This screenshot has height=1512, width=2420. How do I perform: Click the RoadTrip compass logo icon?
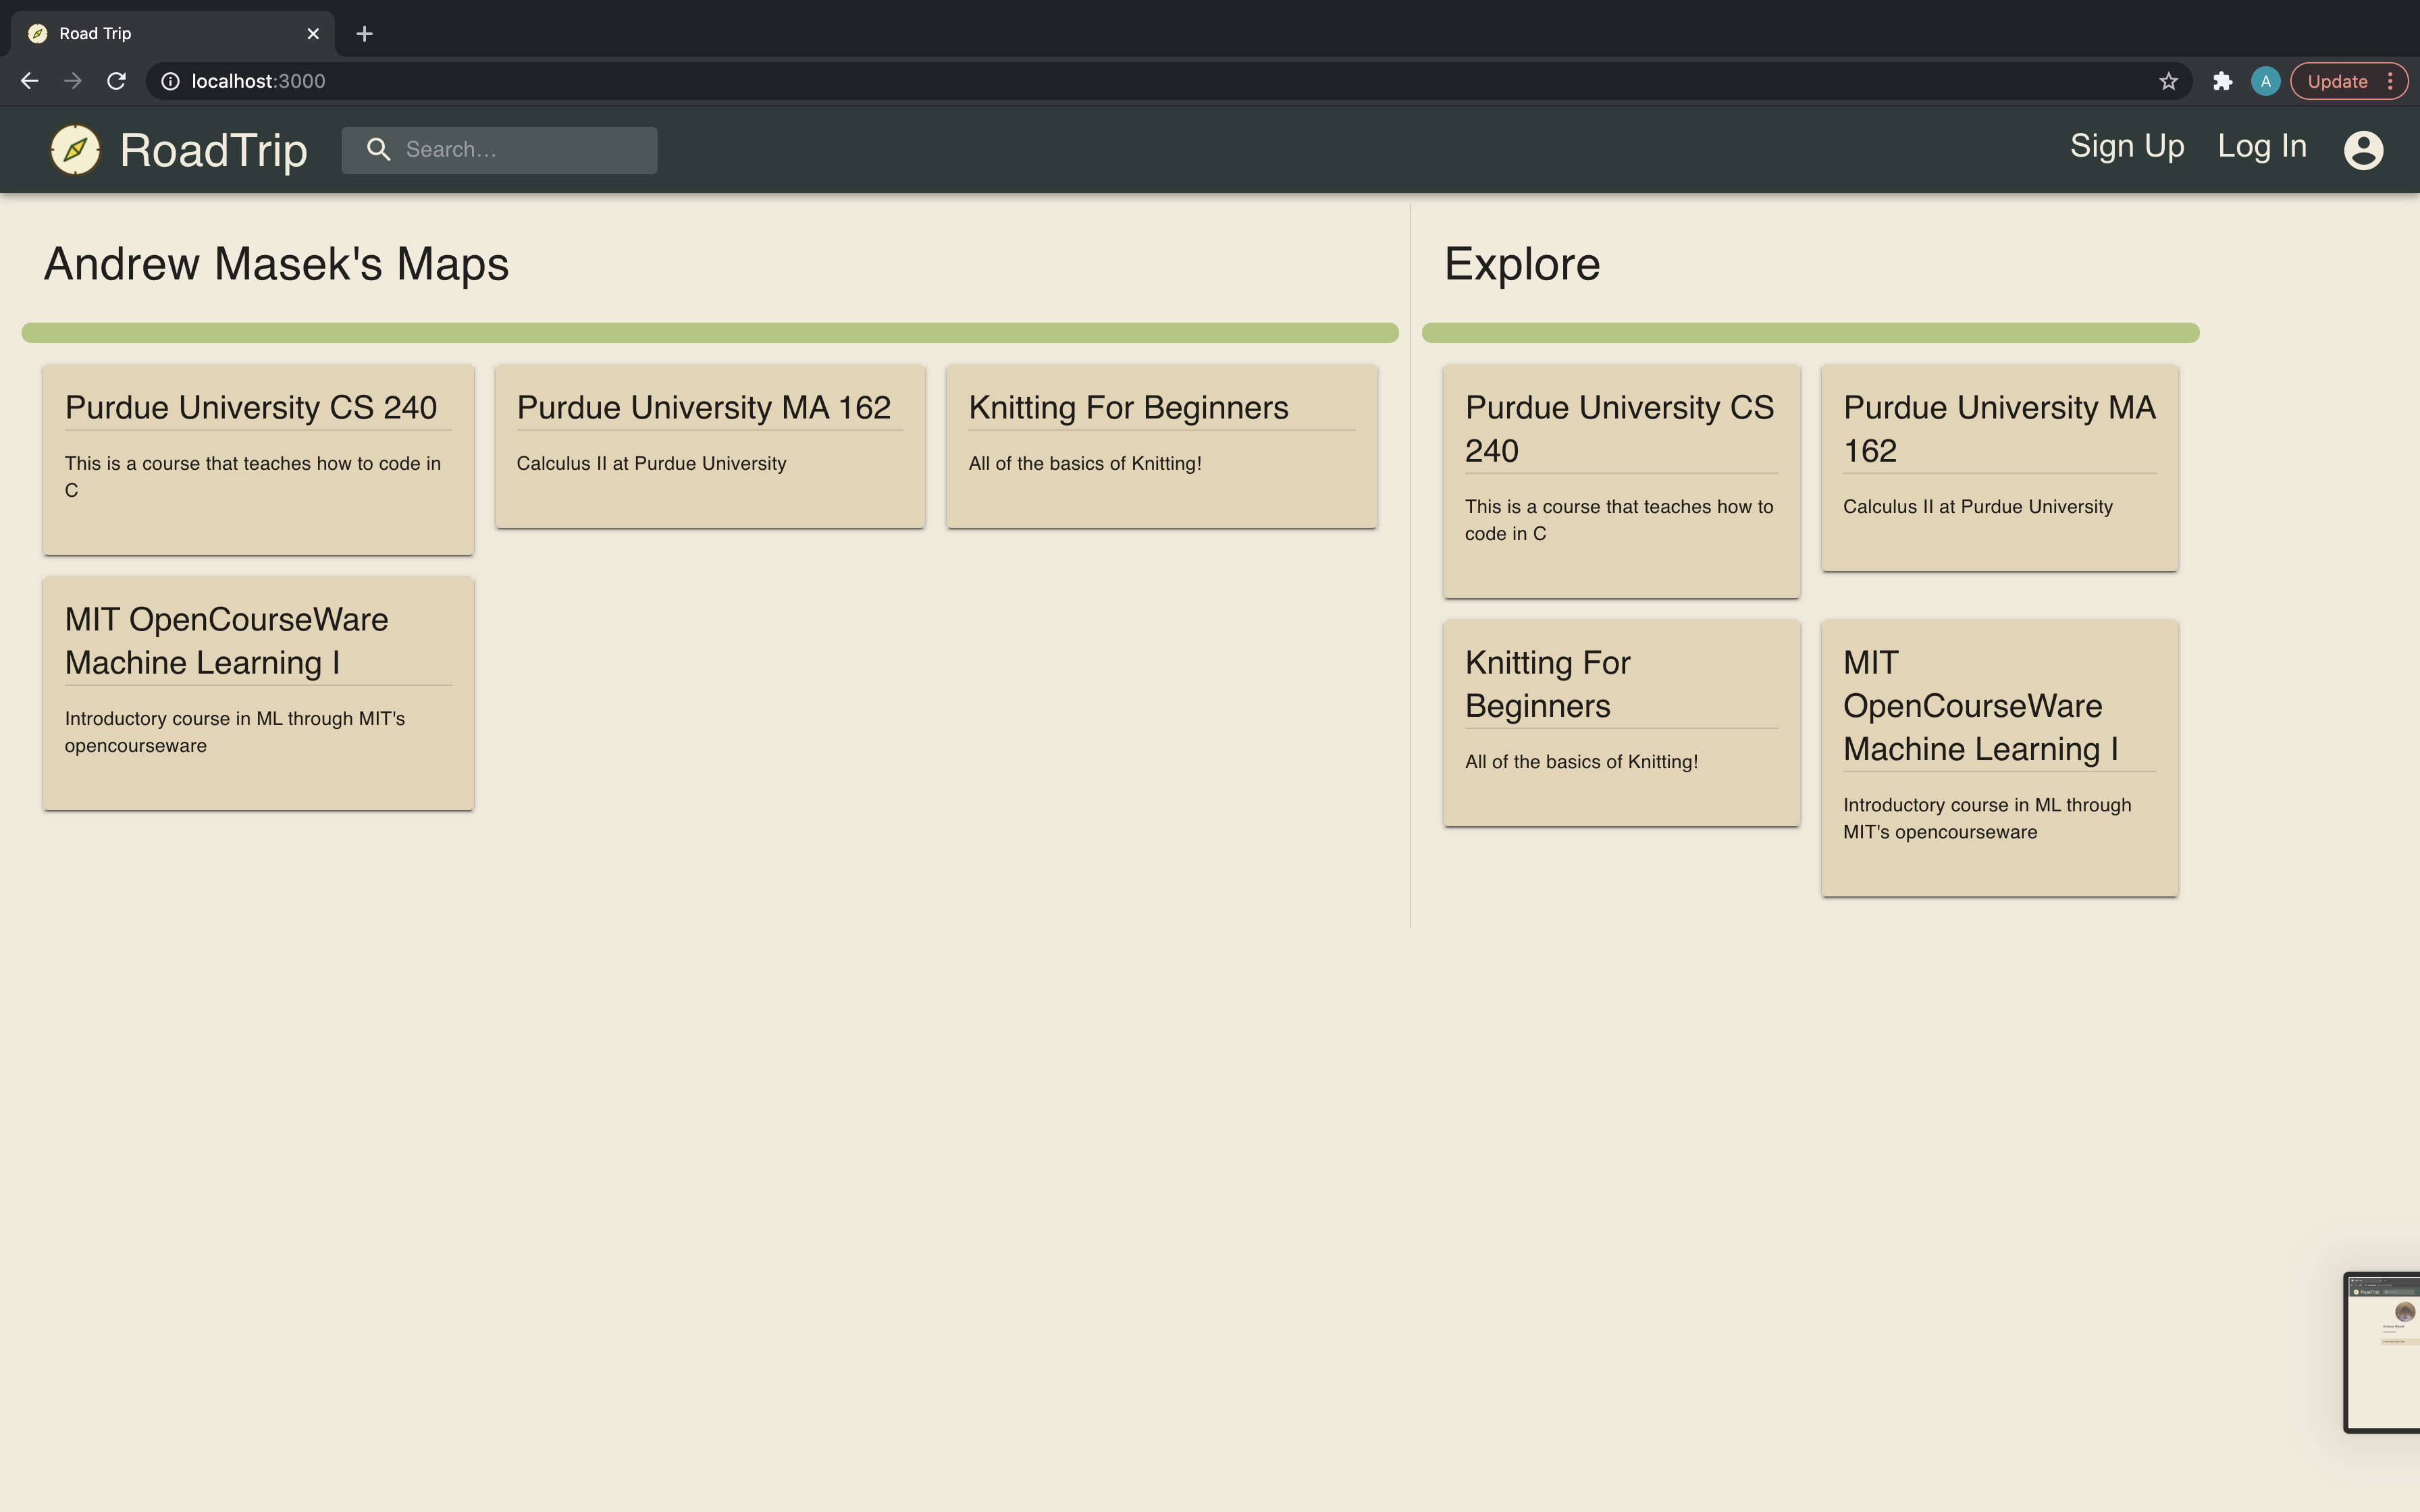click(x=75, y=150)
